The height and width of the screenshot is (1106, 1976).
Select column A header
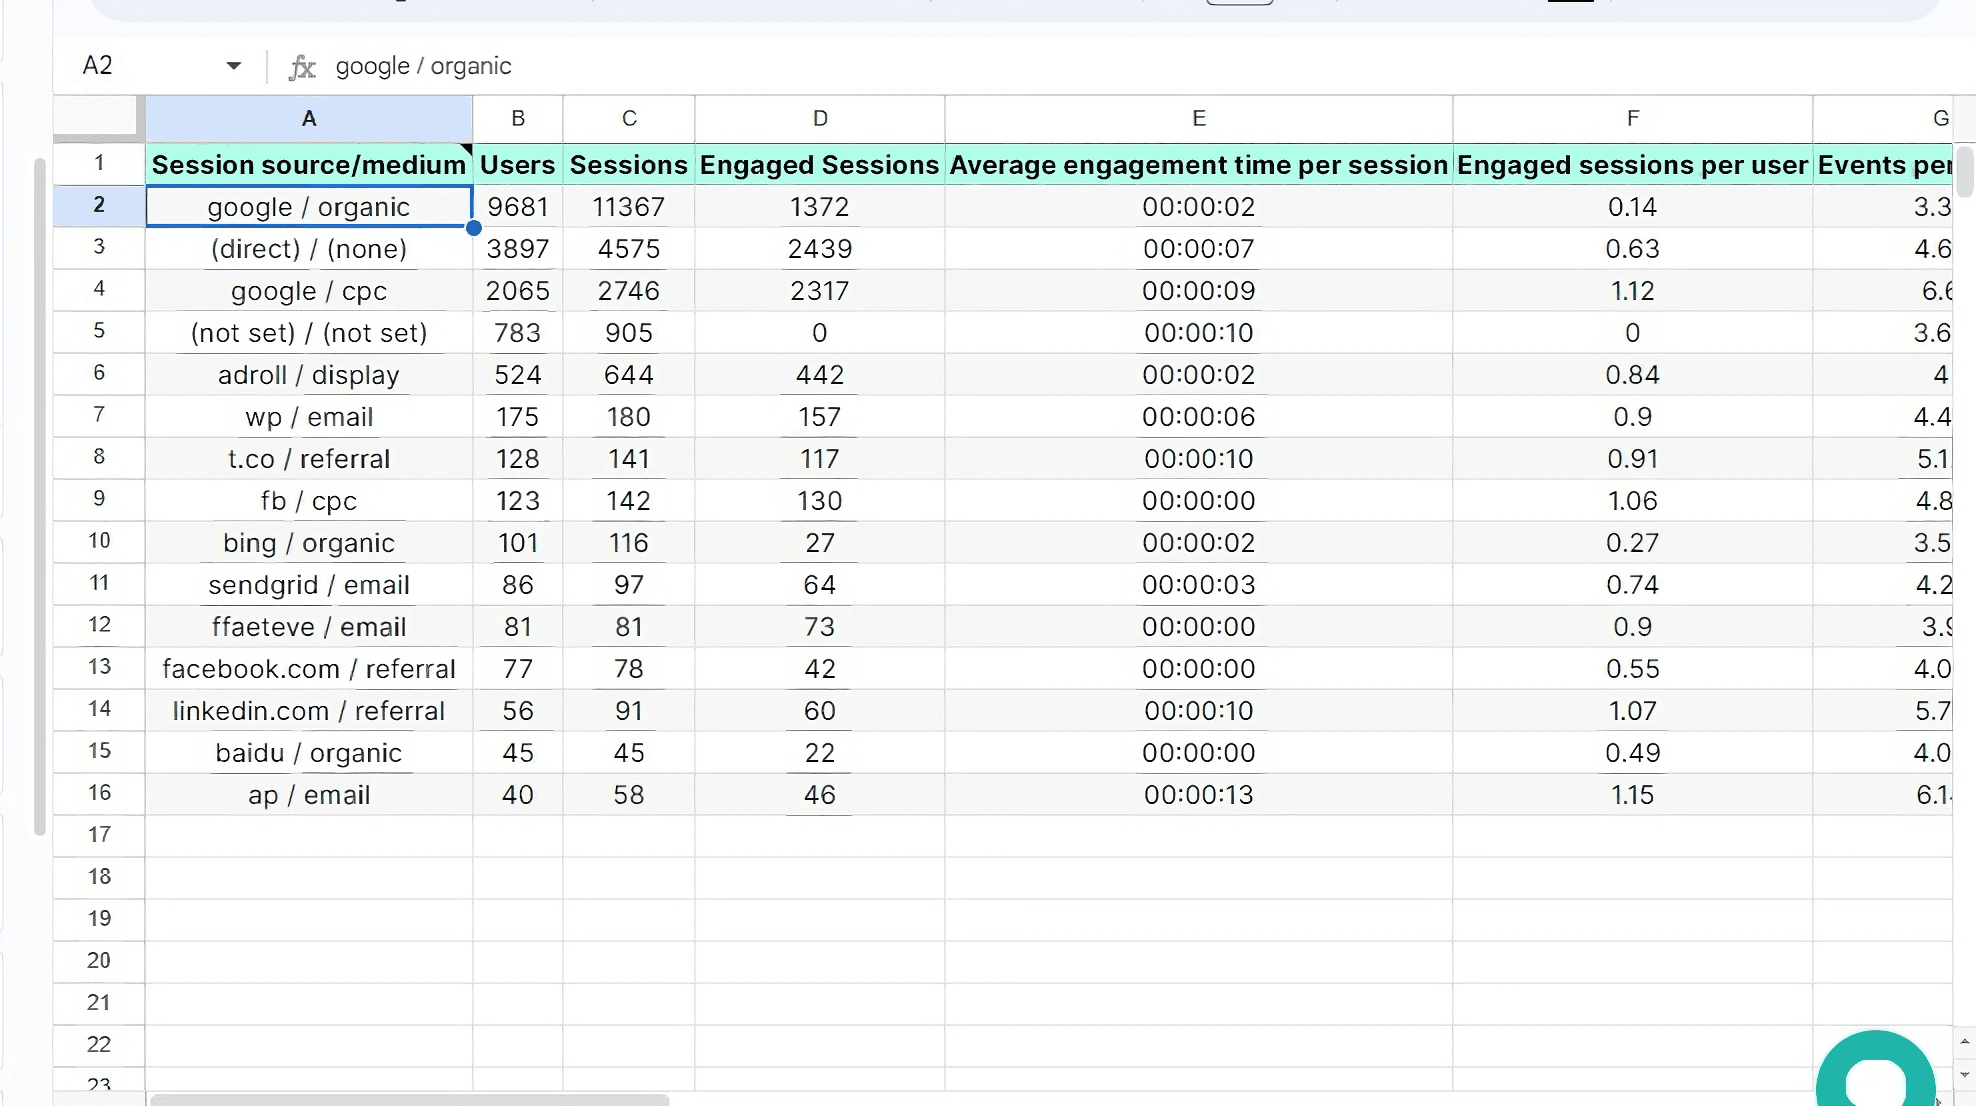(x=309, y=119)
